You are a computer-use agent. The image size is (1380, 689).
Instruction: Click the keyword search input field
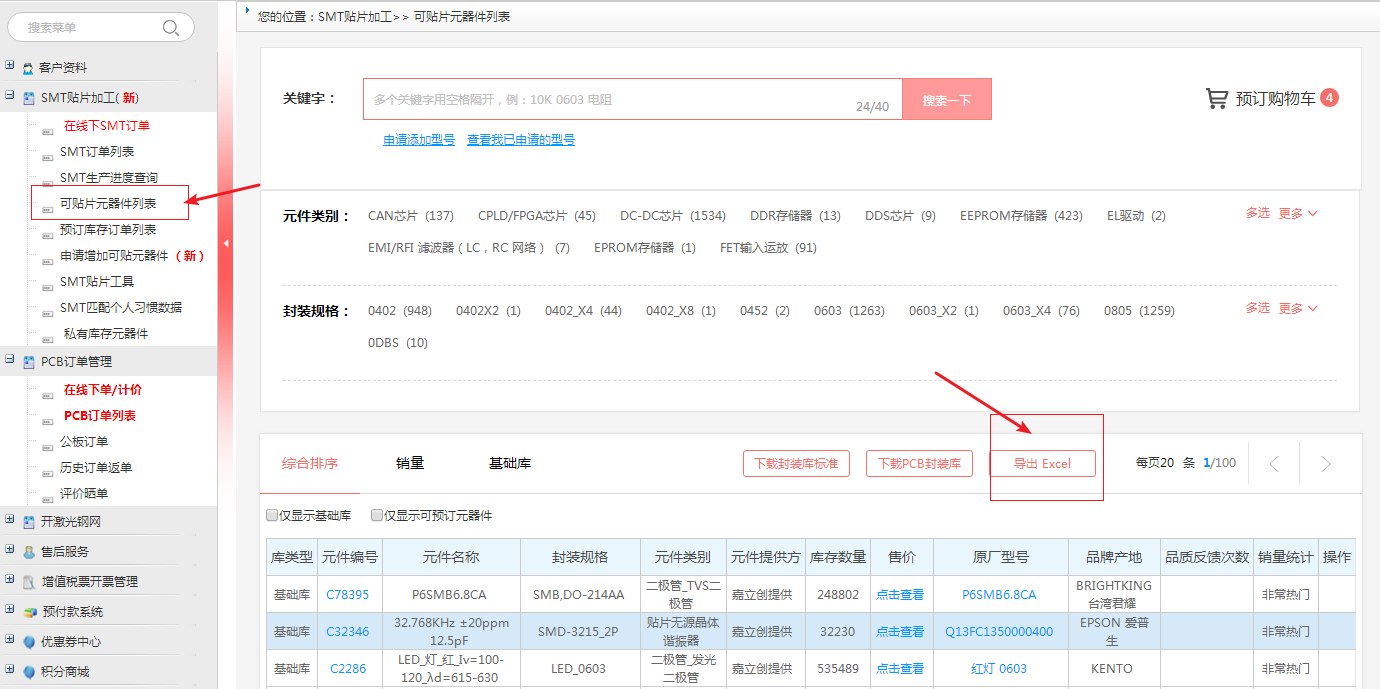(x=633, y=100)
